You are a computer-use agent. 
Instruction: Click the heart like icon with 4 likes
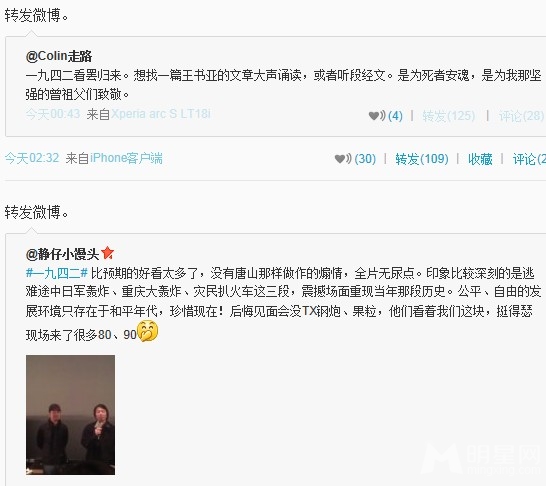[x=376, y=116]
